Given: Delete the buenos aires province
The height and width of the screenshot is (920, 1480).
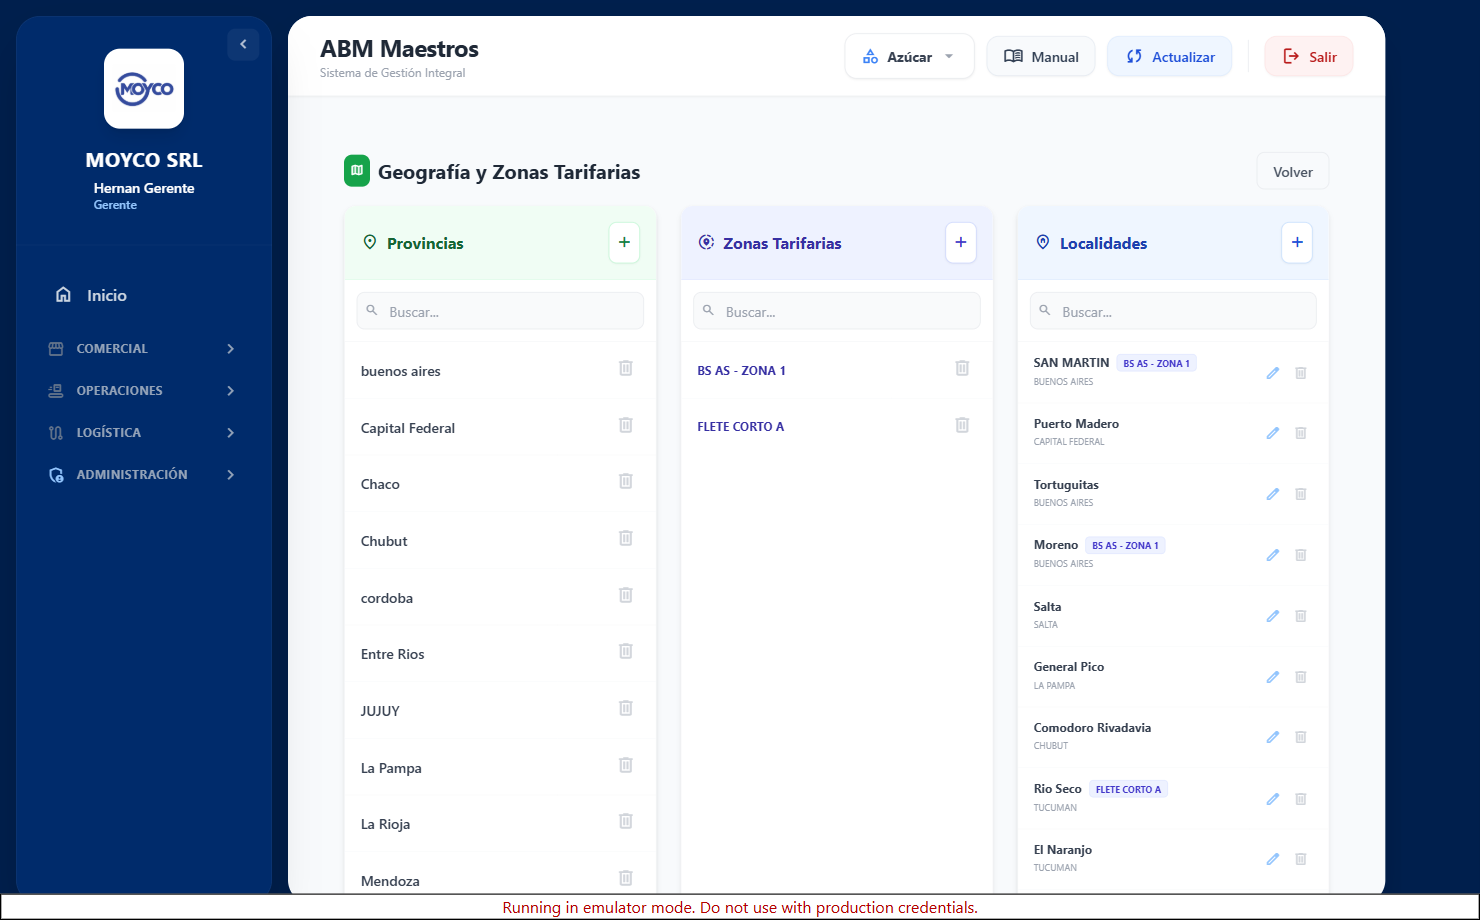Looking at the screenshot, I should (x=626, y=368).
